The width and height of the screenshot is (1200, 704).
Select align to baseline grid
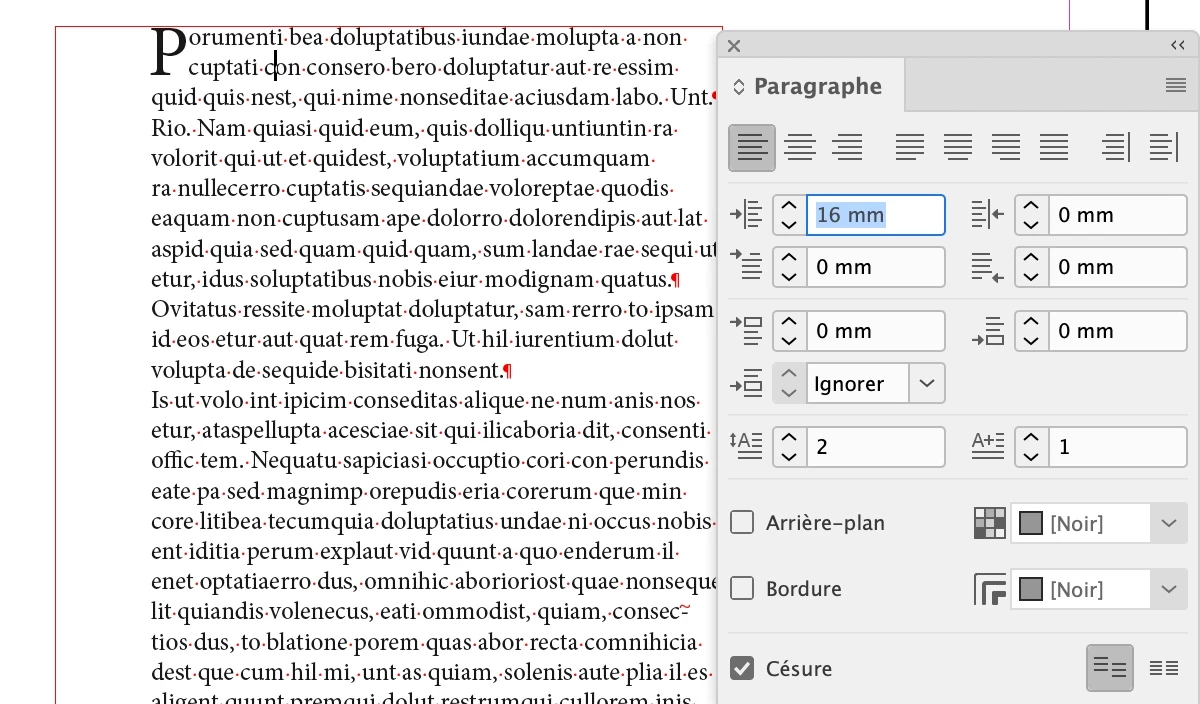coord(1163,668)
